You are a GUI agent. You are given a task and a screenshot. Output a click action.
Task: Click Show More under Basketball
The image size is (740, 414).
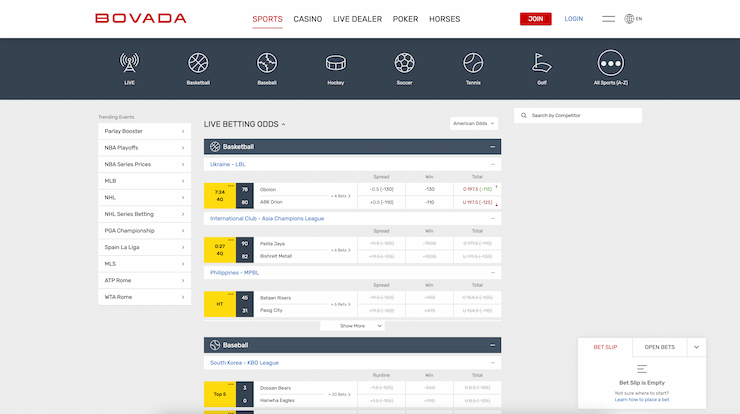pyautogui.click(x=353, y=326)
